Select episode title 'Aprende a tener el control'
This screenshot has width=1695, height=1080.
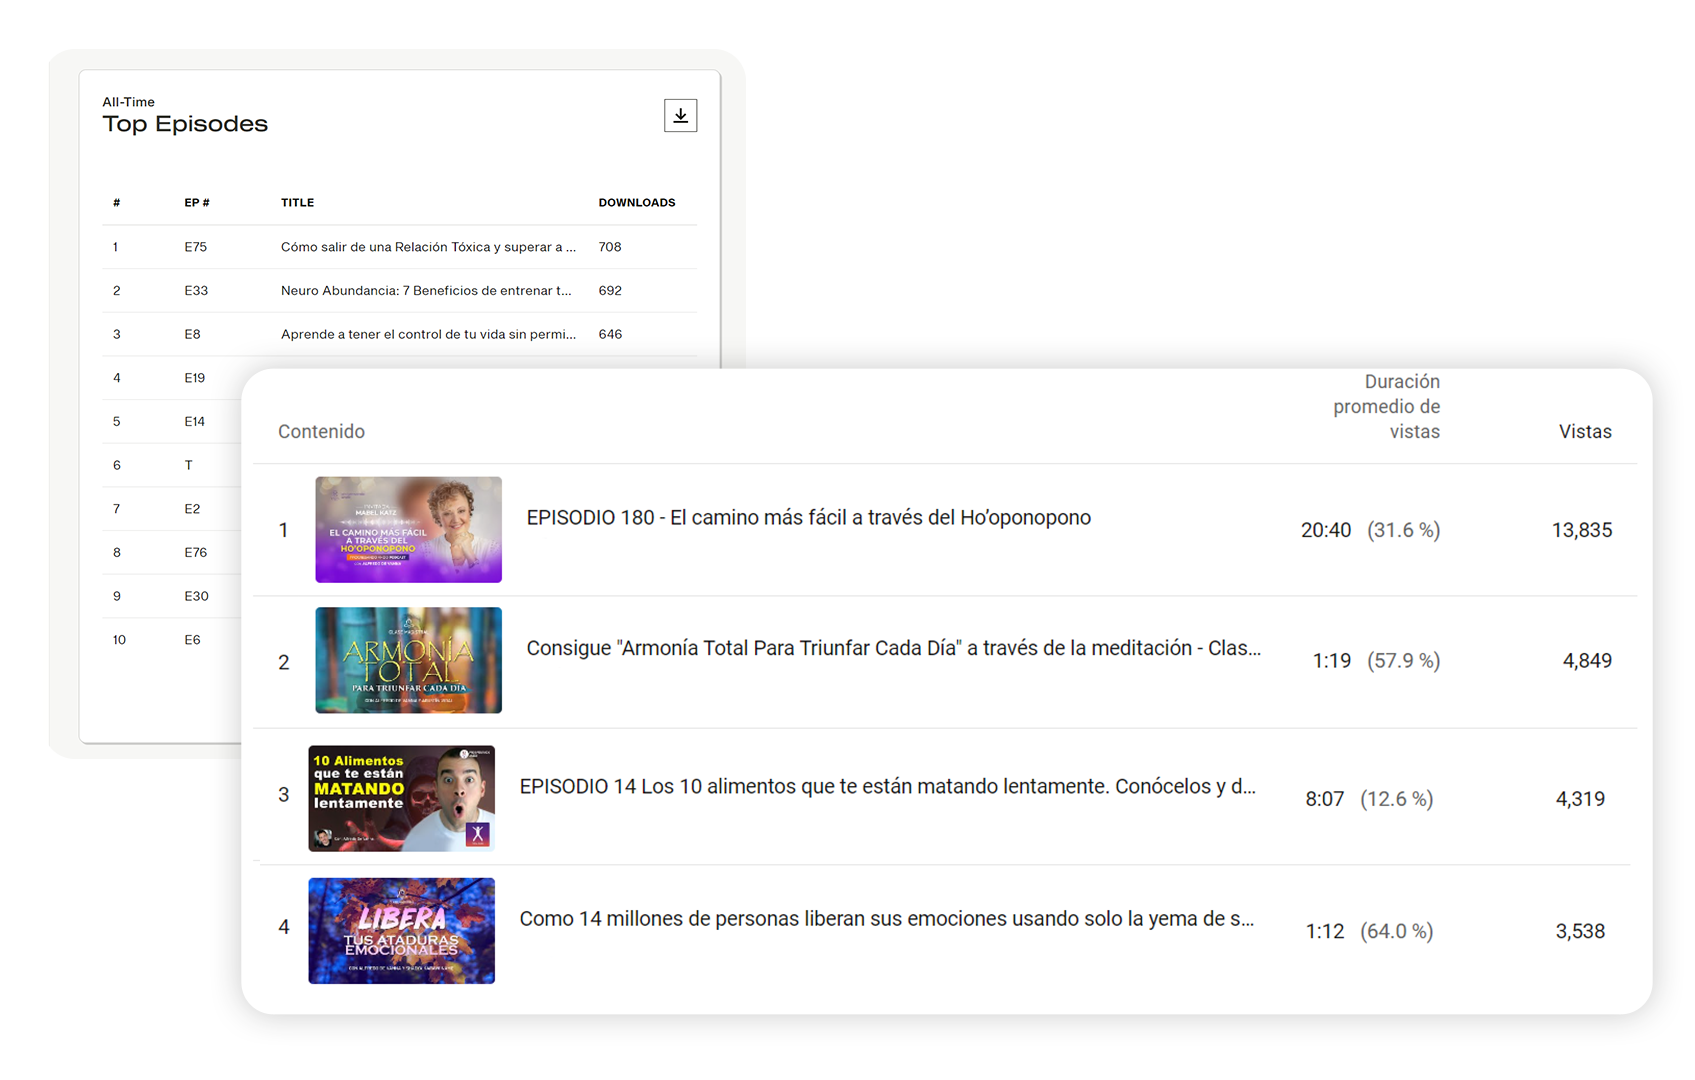[428, 335]
